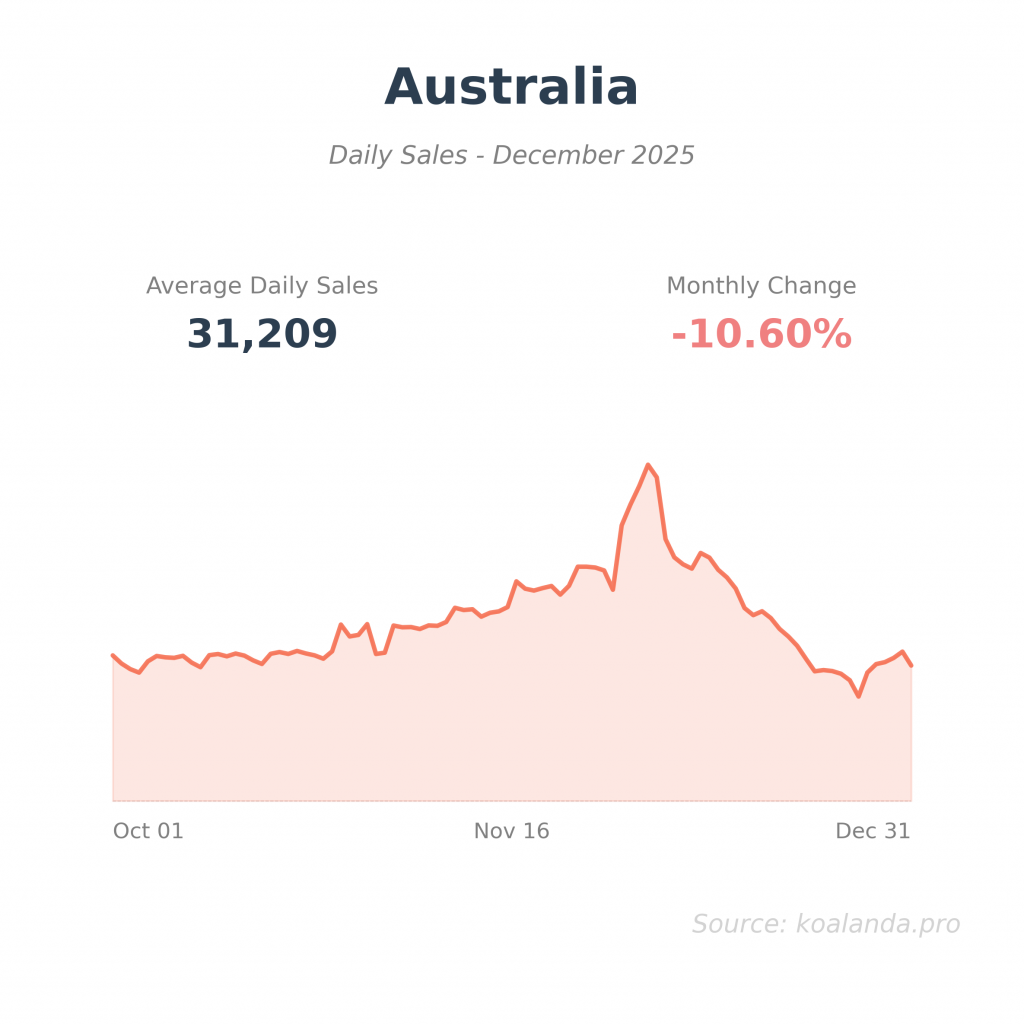Click the Average Daily Sales label
The width and height of the screenshot is (1024, 1024).
(262, 286)
